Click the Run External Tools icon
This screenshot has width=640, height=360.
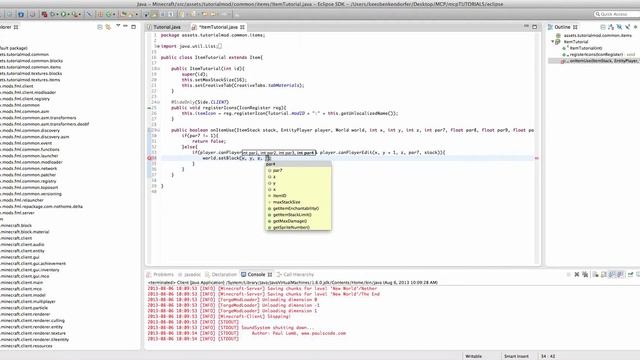pos(75,14)
